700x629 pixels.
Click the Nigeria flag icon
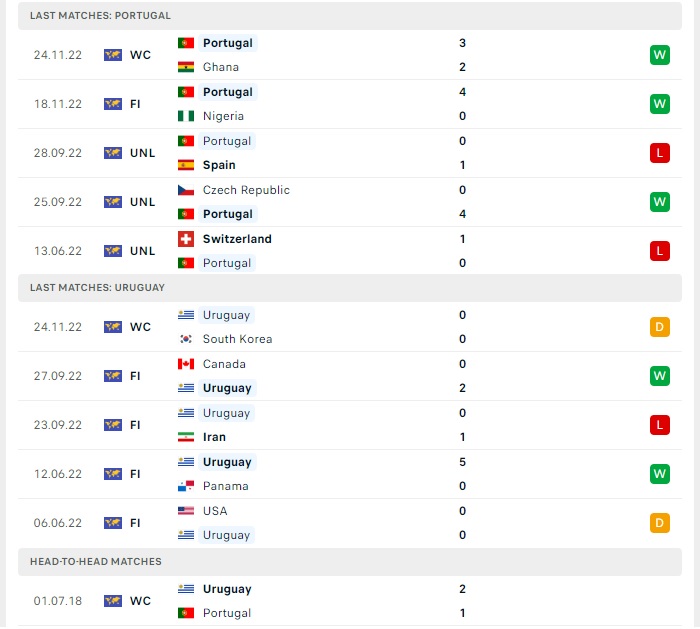[185, 116]
